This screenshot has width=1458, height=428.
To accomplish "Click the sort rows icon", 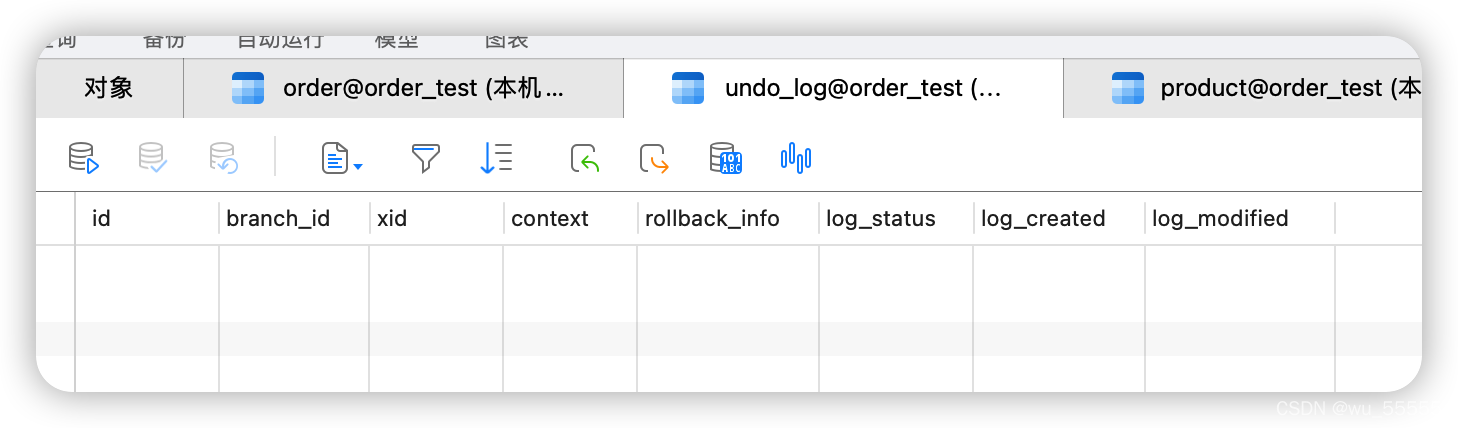I will pyautogui.click(x=496, y=158).
